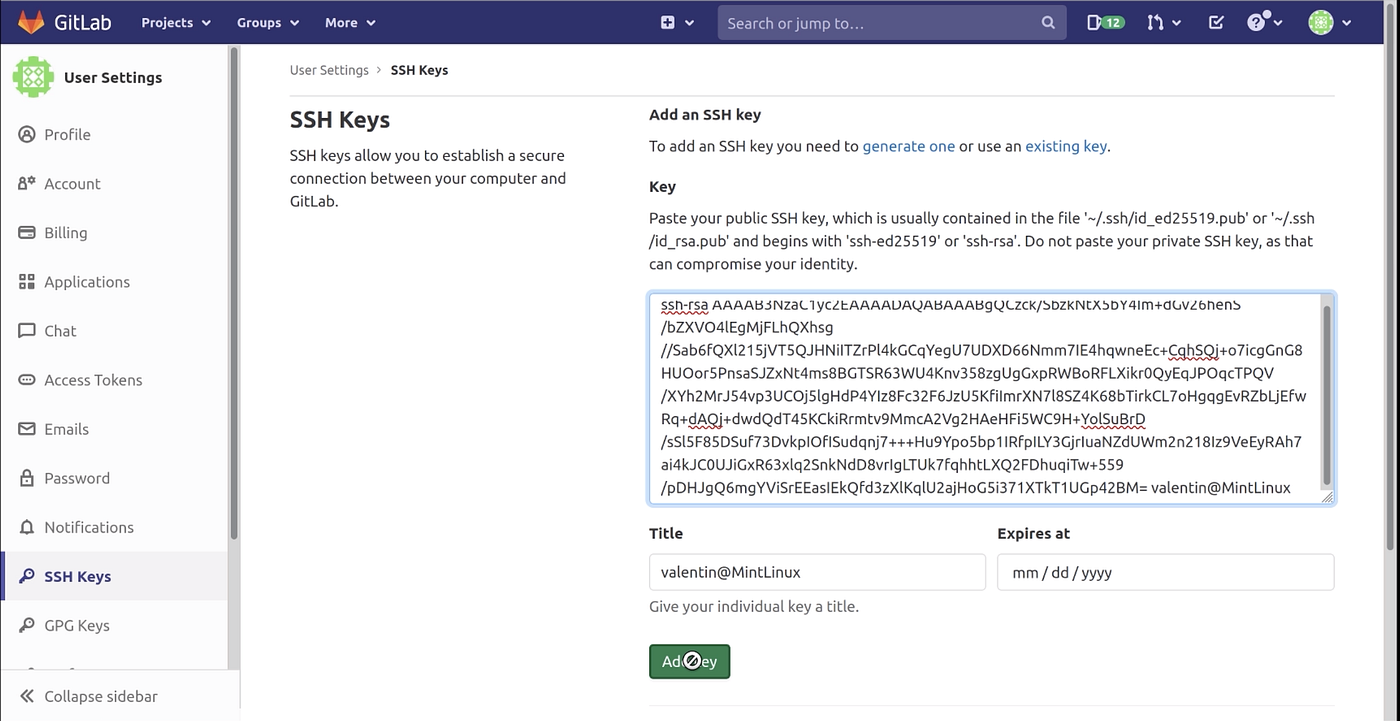Click the merge requests icon in navbar

[x=1158, y=21]
